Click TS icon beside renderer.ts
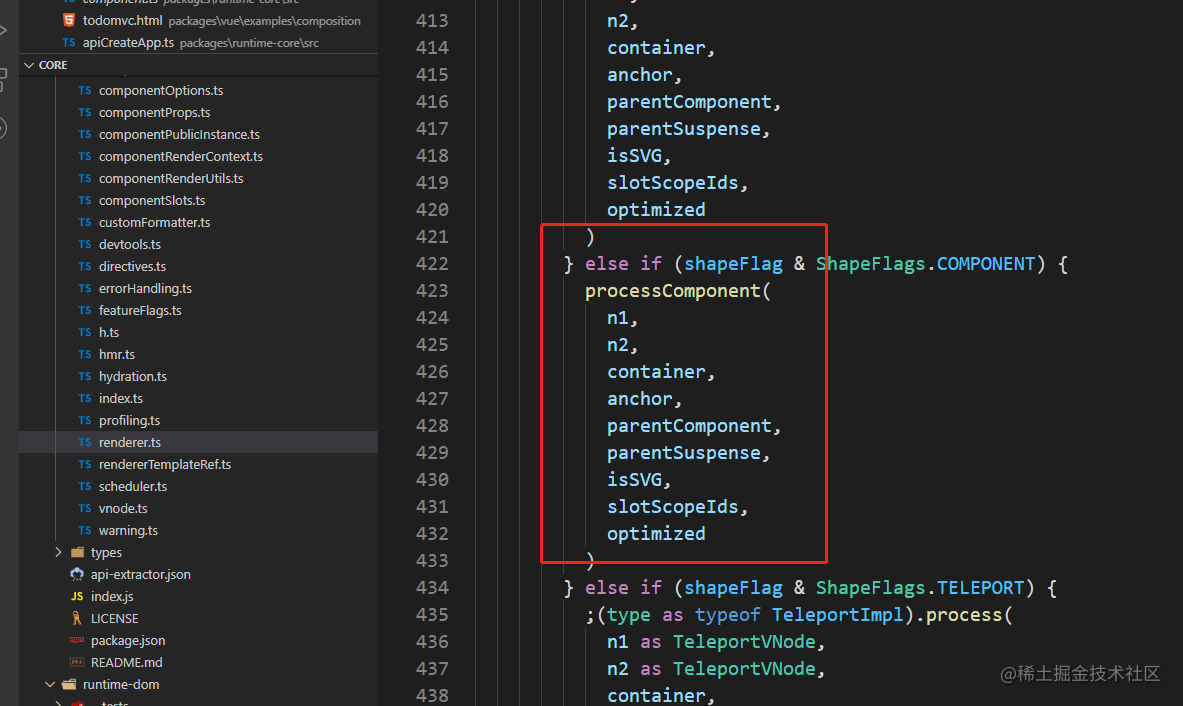1183x706 pixels. click(x=84, y=443)
